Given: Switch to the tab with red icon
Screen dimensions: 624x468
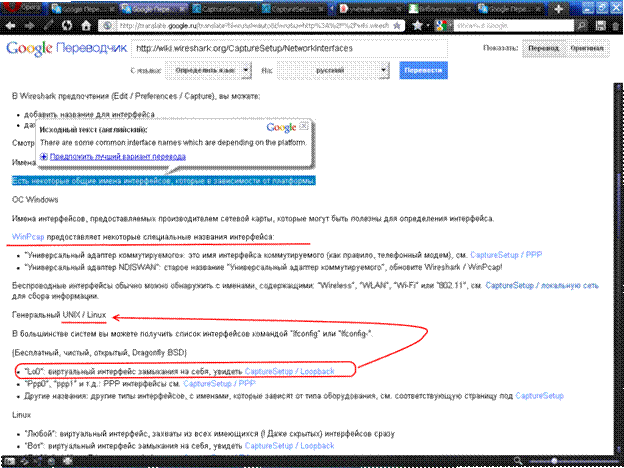Looking at the screenshot, I should click(370, 9).
